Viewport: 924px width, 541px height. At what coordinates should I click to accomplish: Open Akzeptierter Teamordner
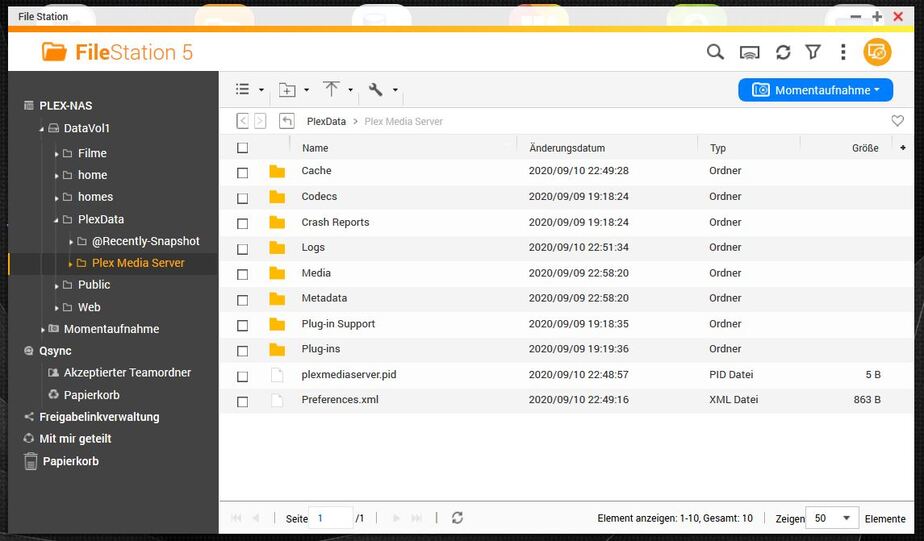127,372
